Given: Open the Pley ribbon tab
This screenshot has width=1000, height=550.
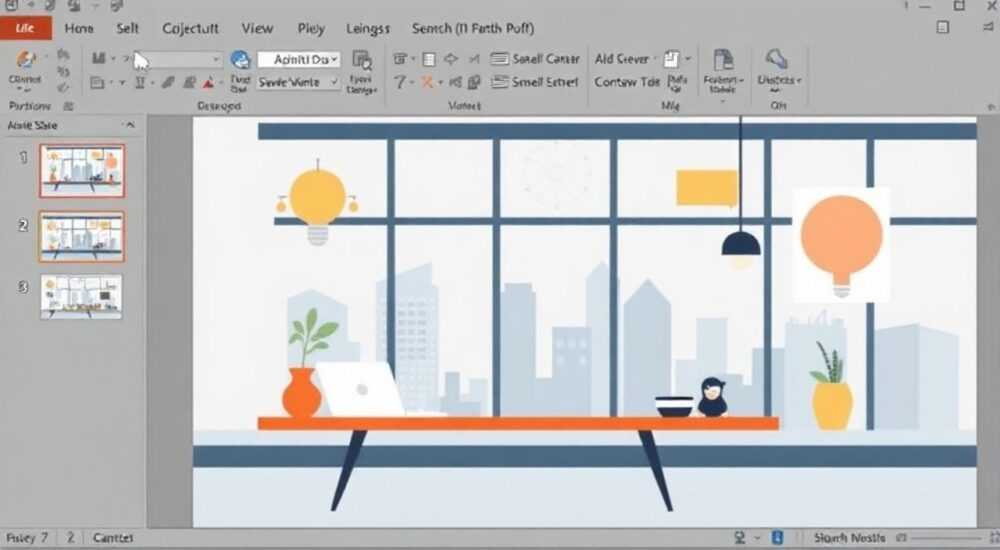Looking at the screenshot, I should [x=311, y=29].
